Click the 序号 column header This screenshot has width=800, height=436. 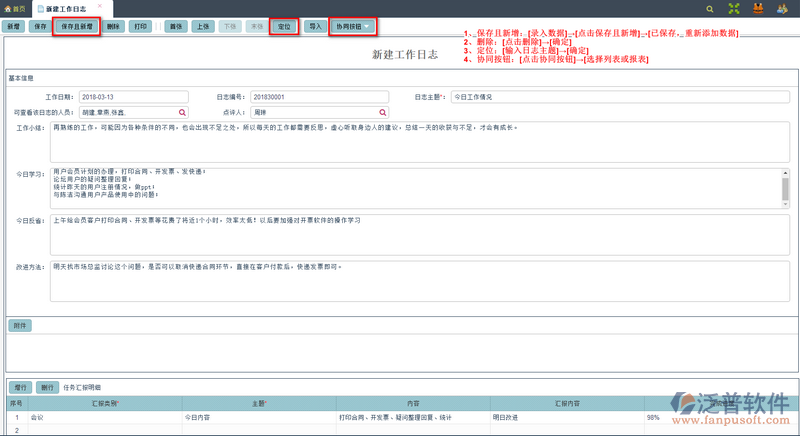[x=17, y=403]
